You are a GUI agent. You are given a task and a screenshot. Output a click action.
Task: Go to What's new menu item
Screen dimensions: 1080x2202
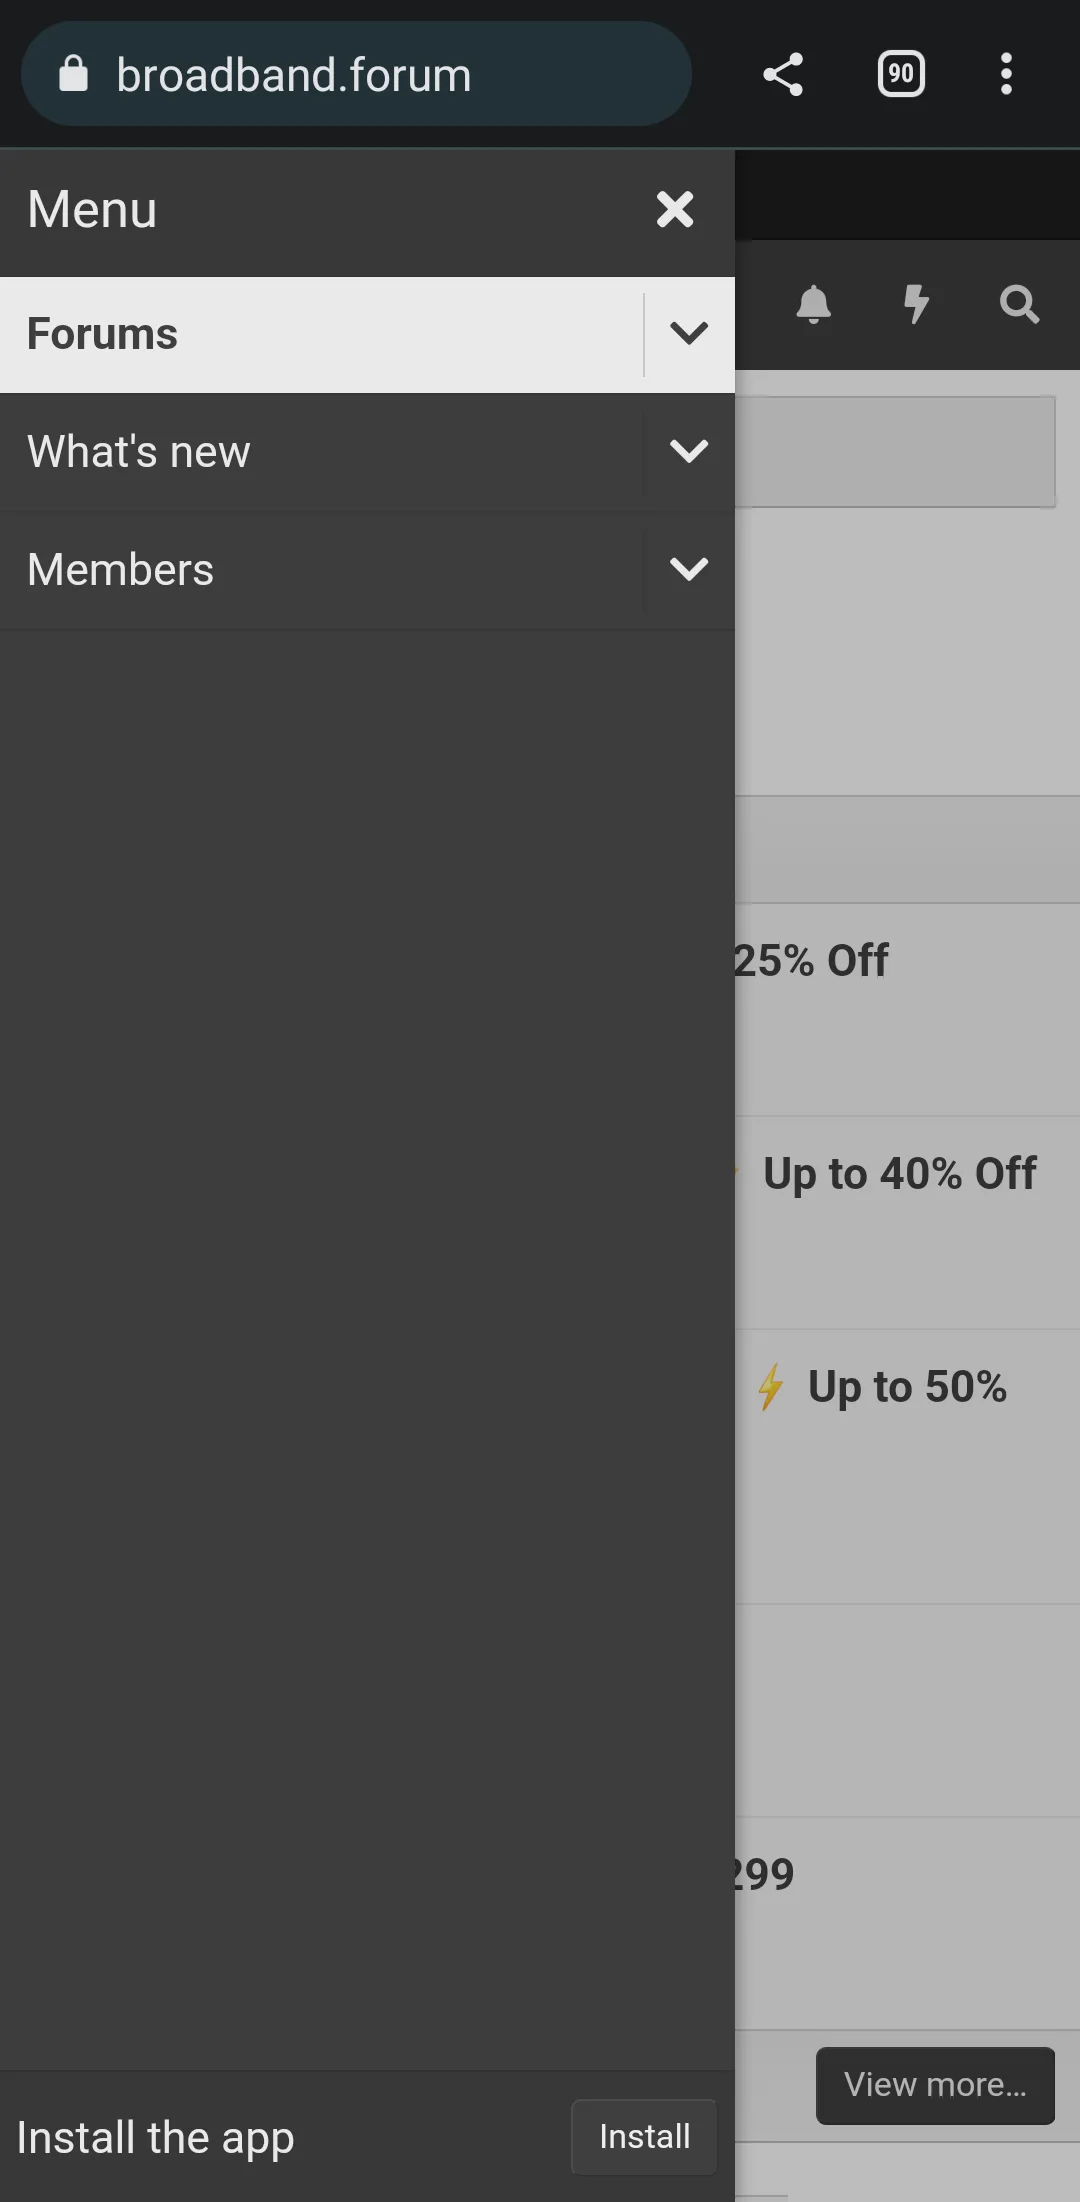(139, 452)
